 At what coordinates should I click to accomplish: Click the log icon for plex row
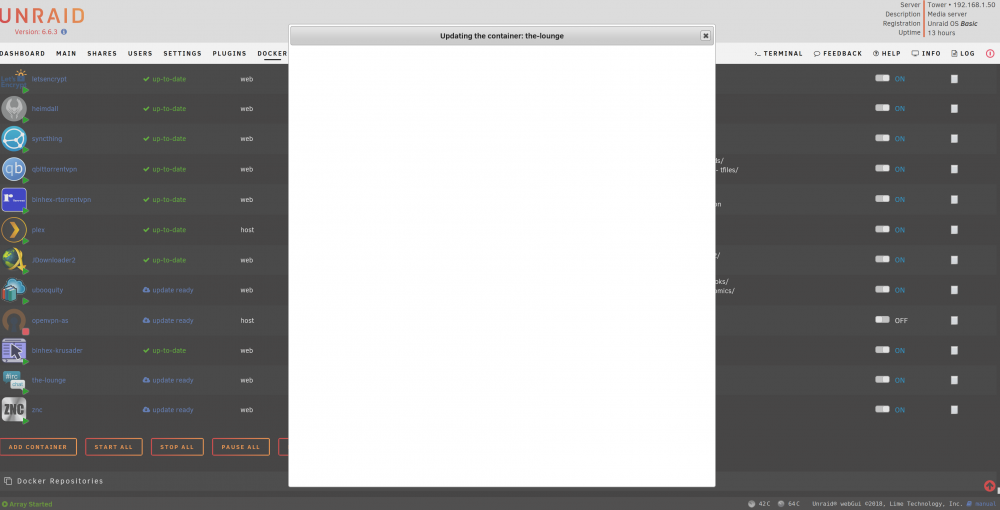pos(954,230)
